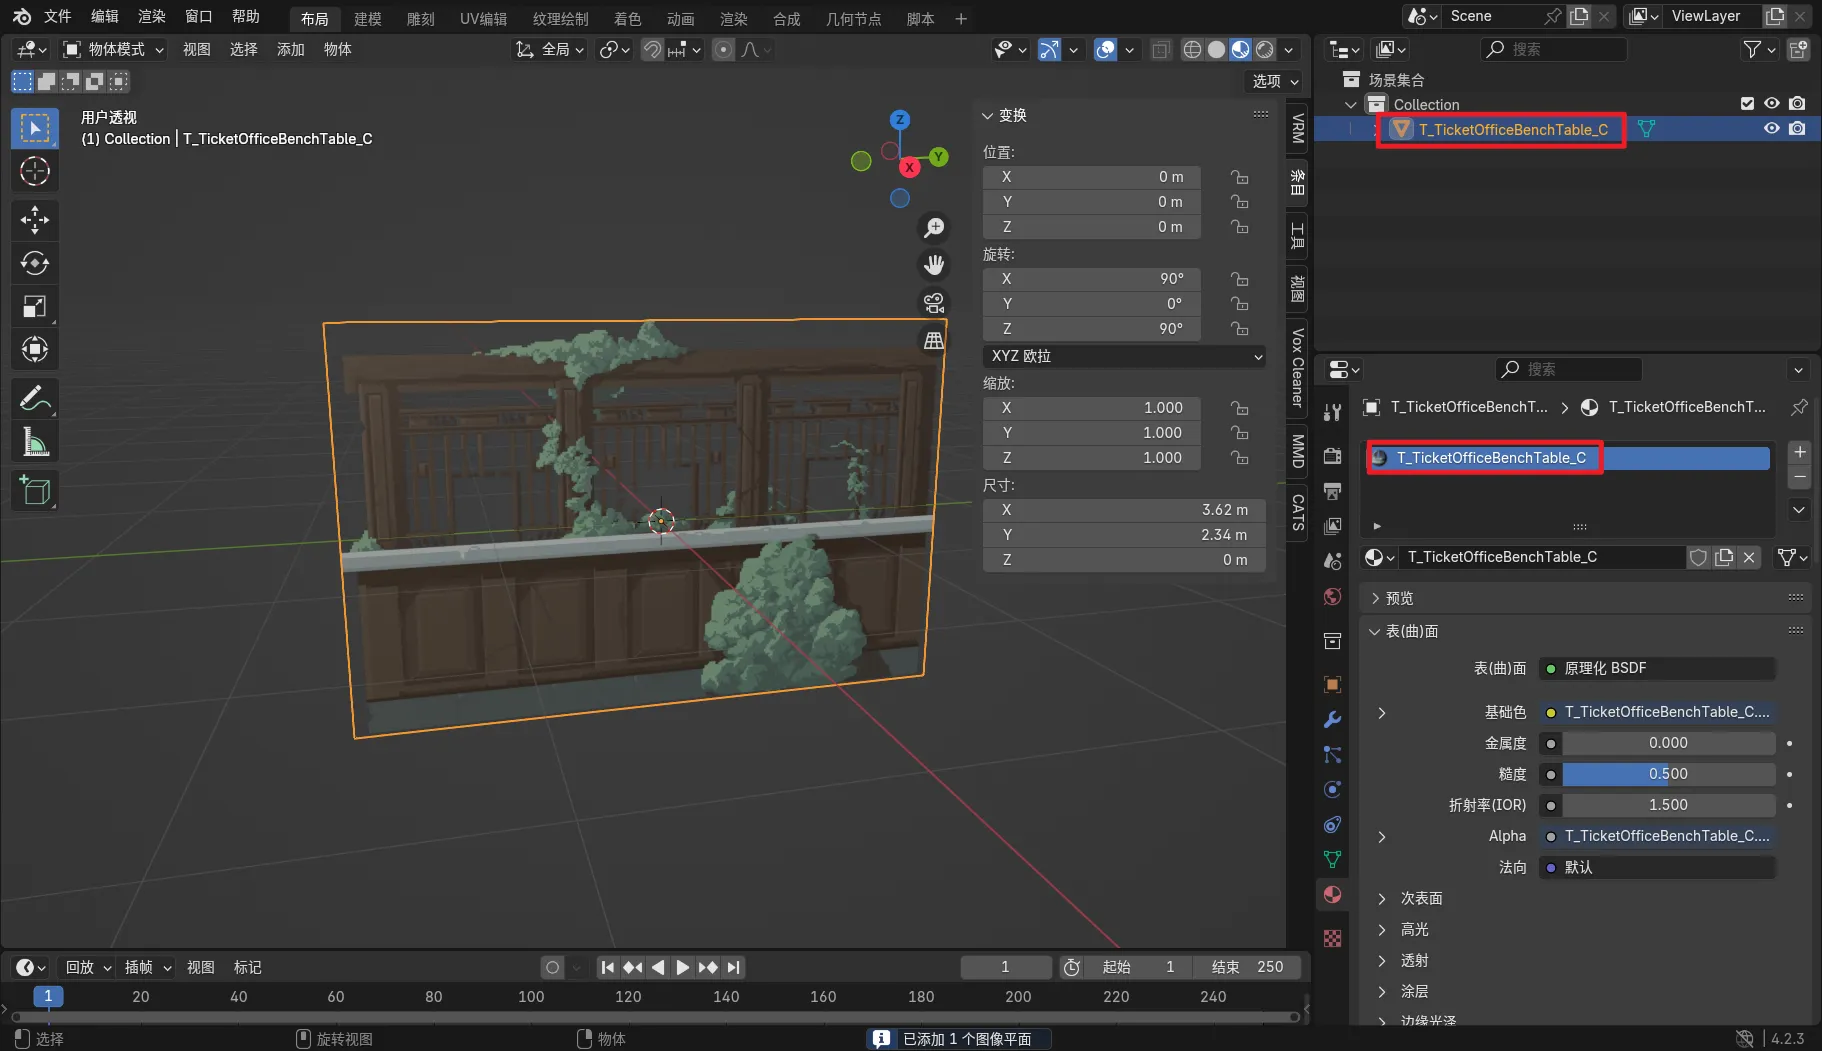Image resolution: width=1822 pixels, height=1051 pixels.
Task: Open the 文件 menu
Action: tap(58, 17)
